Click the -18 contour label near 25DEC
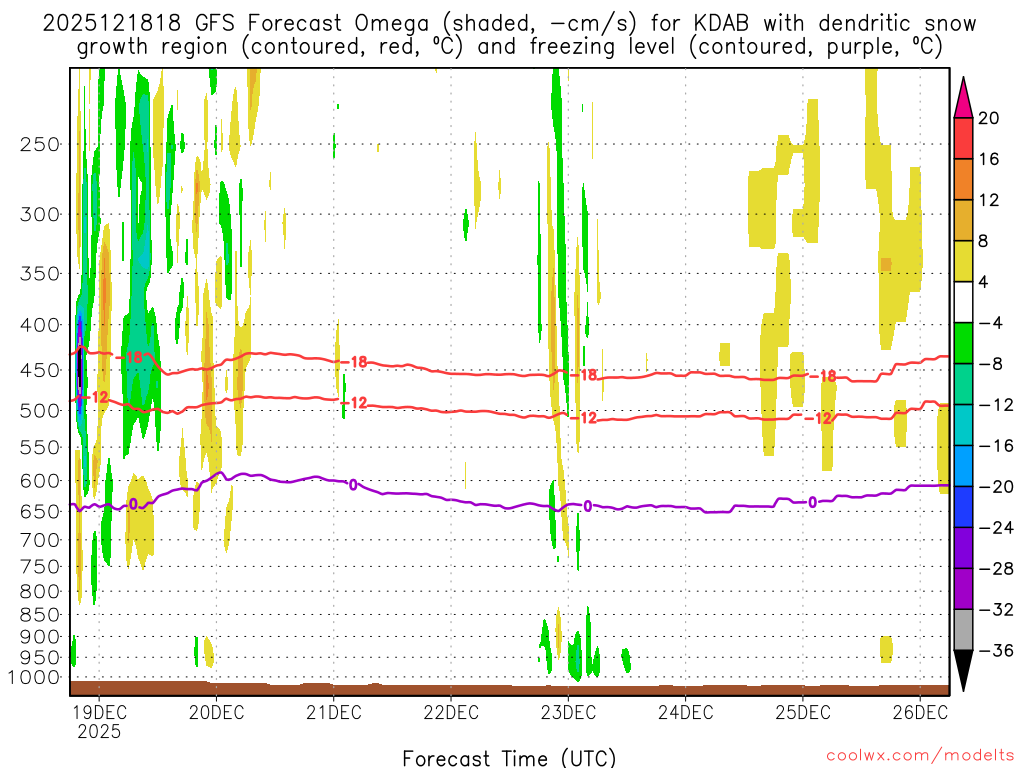This screenshot has width=1024, height=768. pos(824,376)
